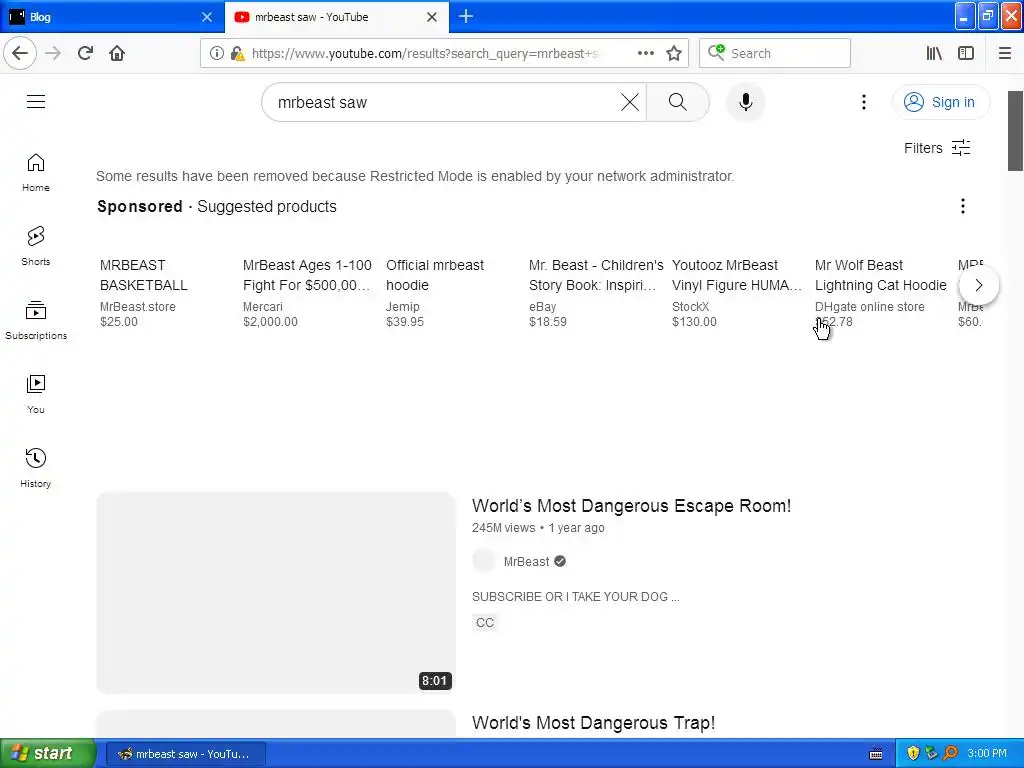Open the Firefox library icon
Viewport: 1024px width, 768px height.
(934, 54)
